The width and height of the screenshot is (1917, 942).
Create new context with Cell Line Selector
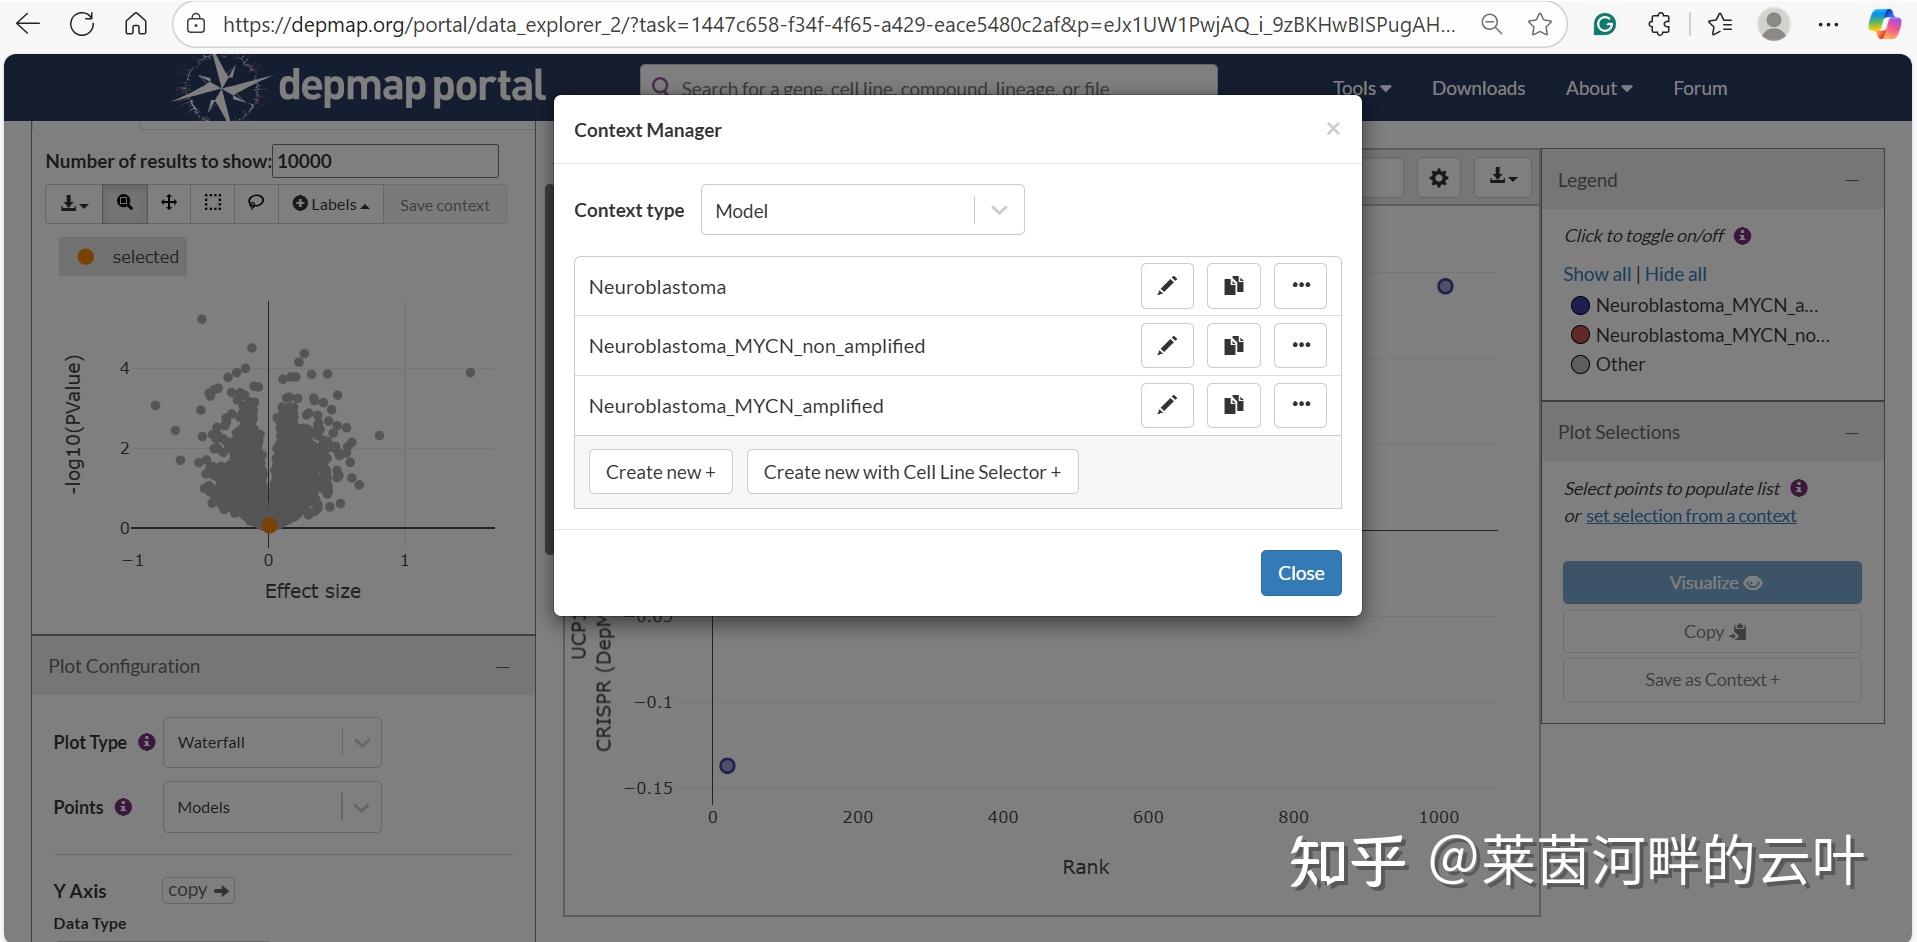click(911, 471)
